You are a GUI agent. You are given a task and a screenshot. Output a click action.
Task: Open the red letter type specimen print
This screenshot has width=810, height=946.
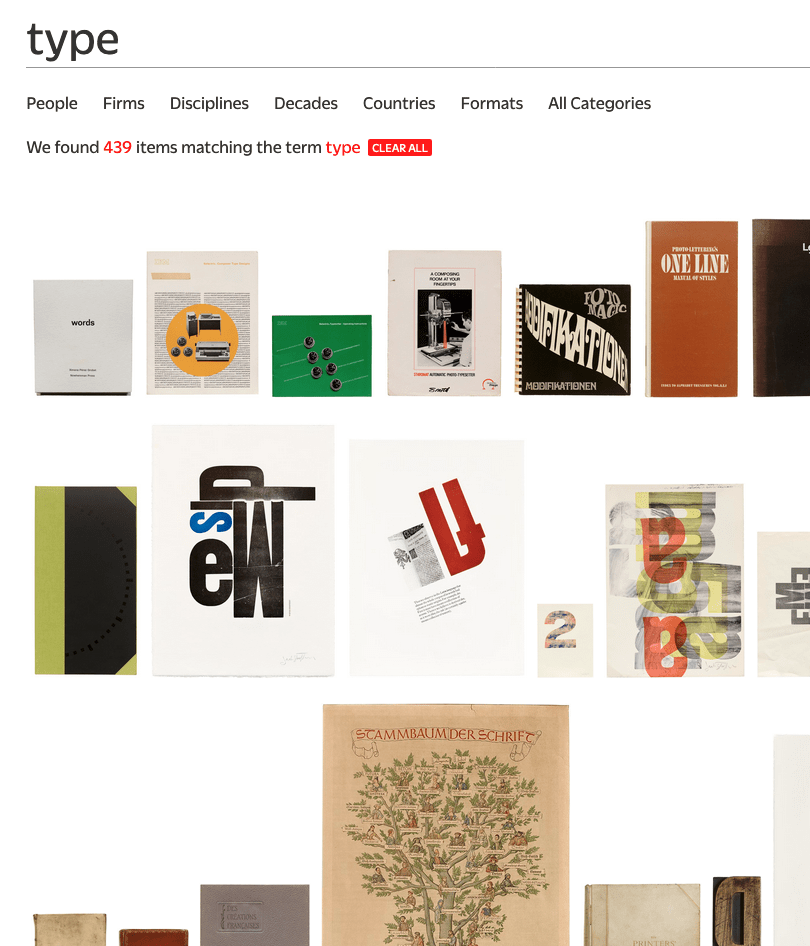437,558
